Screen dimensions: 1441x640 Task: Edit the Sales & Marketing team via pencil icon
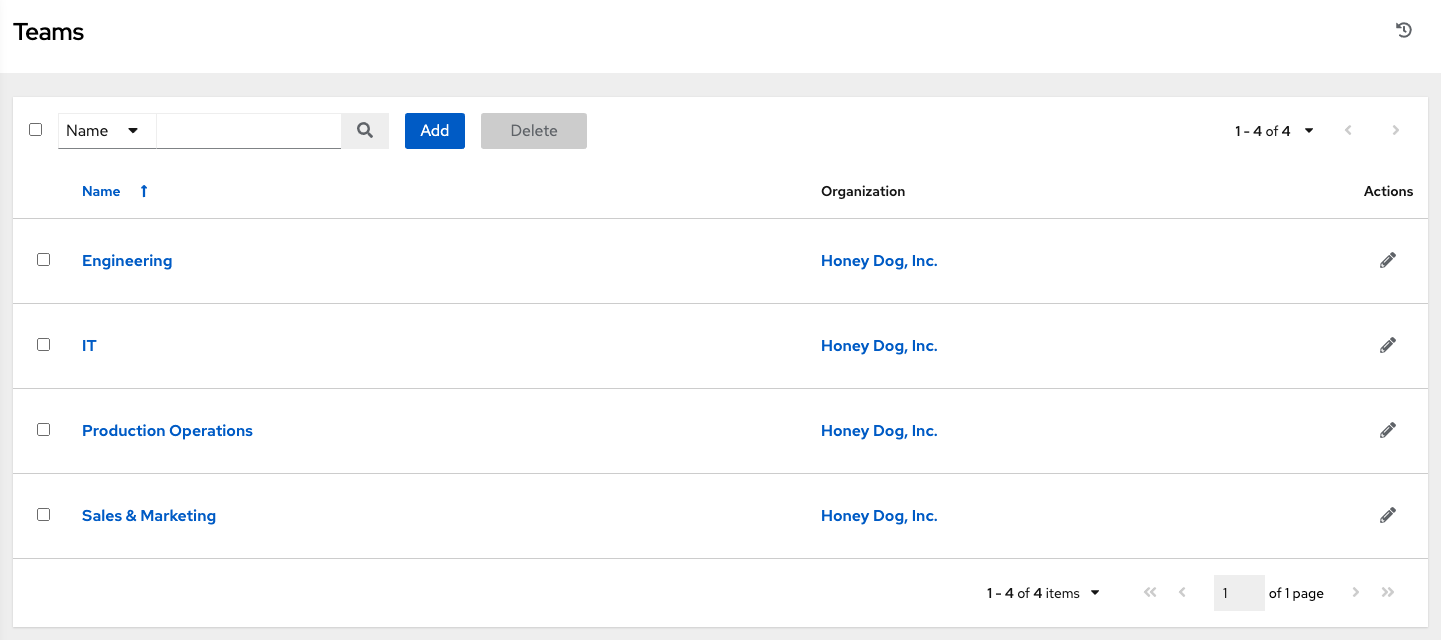pyautogui.click(x=1387, y=515)
